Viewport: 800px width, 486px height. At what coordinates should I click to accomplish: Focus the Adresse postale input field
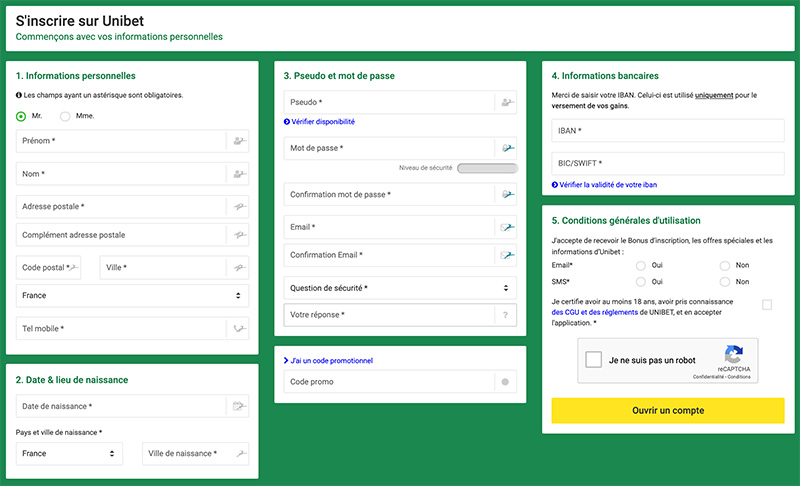[132, 207]
